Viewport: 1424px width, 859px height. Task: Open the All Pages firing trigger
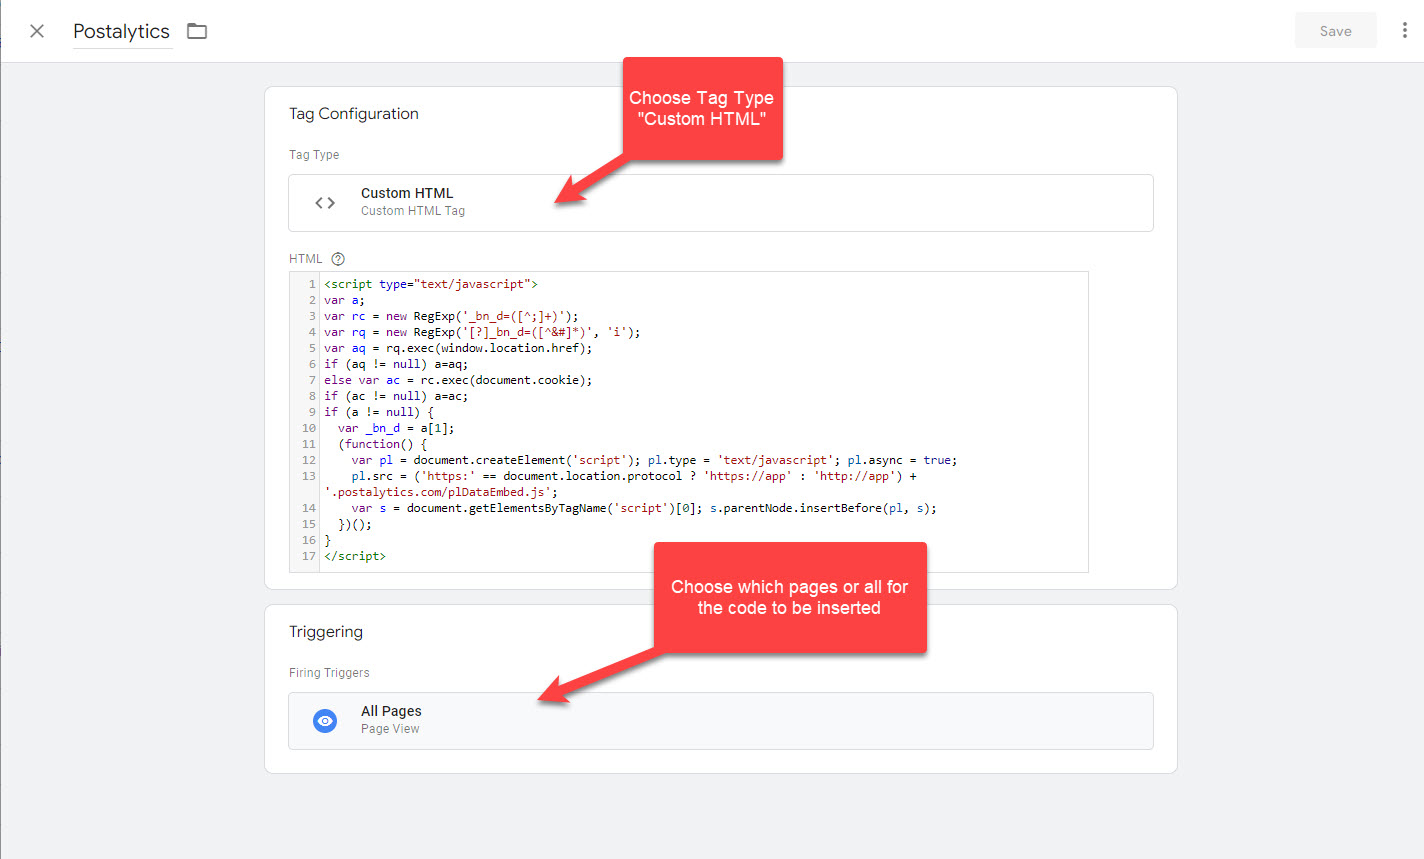pyautogui.click(x=720, y=721)
